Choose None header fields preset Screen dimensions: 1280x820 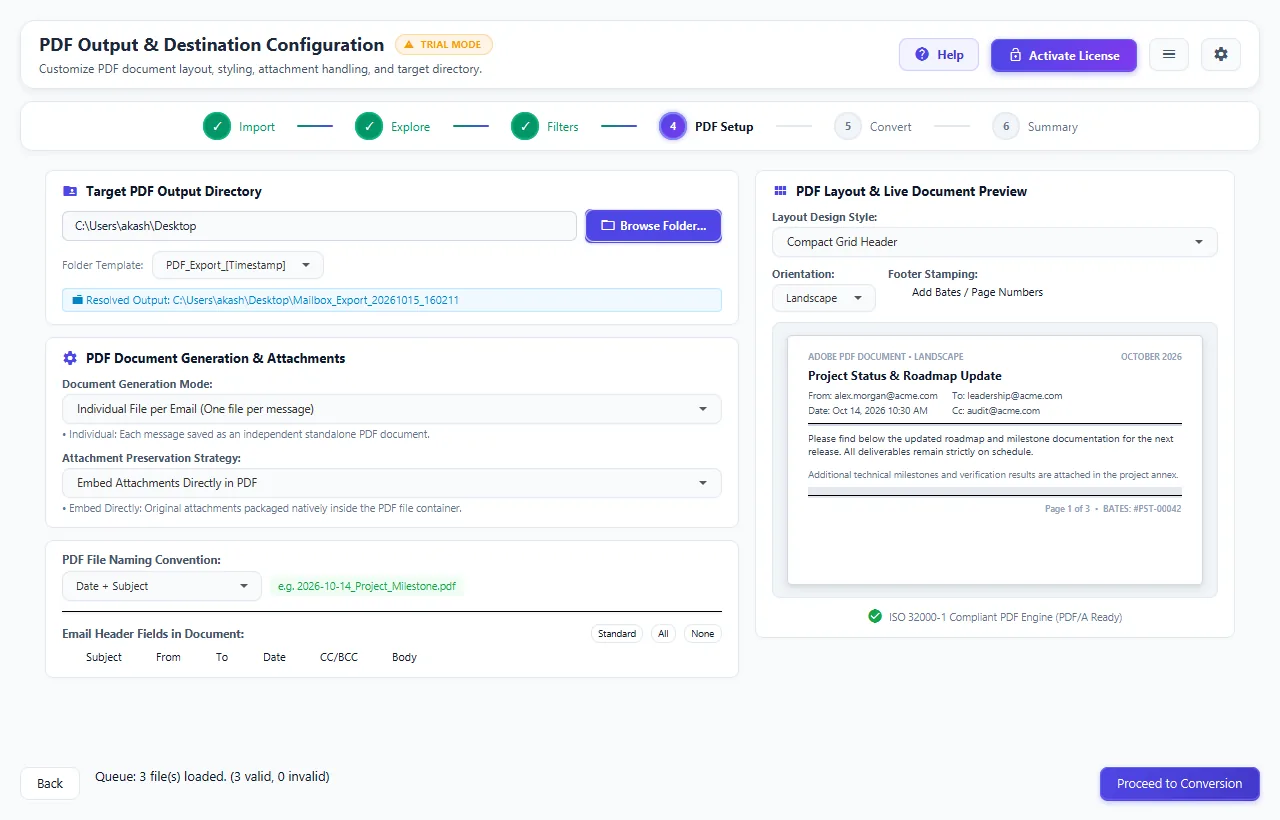coord(703,634)
